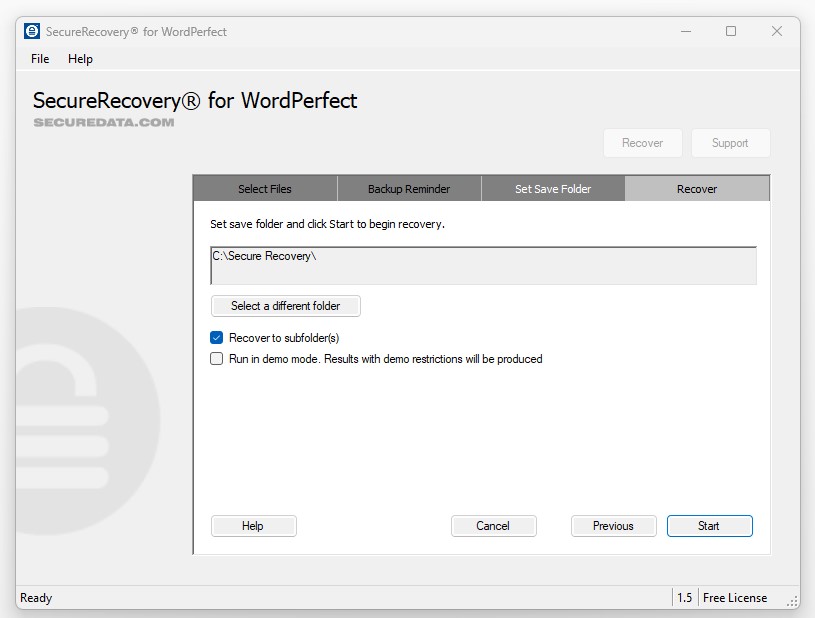The height and width of the screenshot is (618, 815).
Task: Click the Help button at bottom left
Action: coord(253,526)
